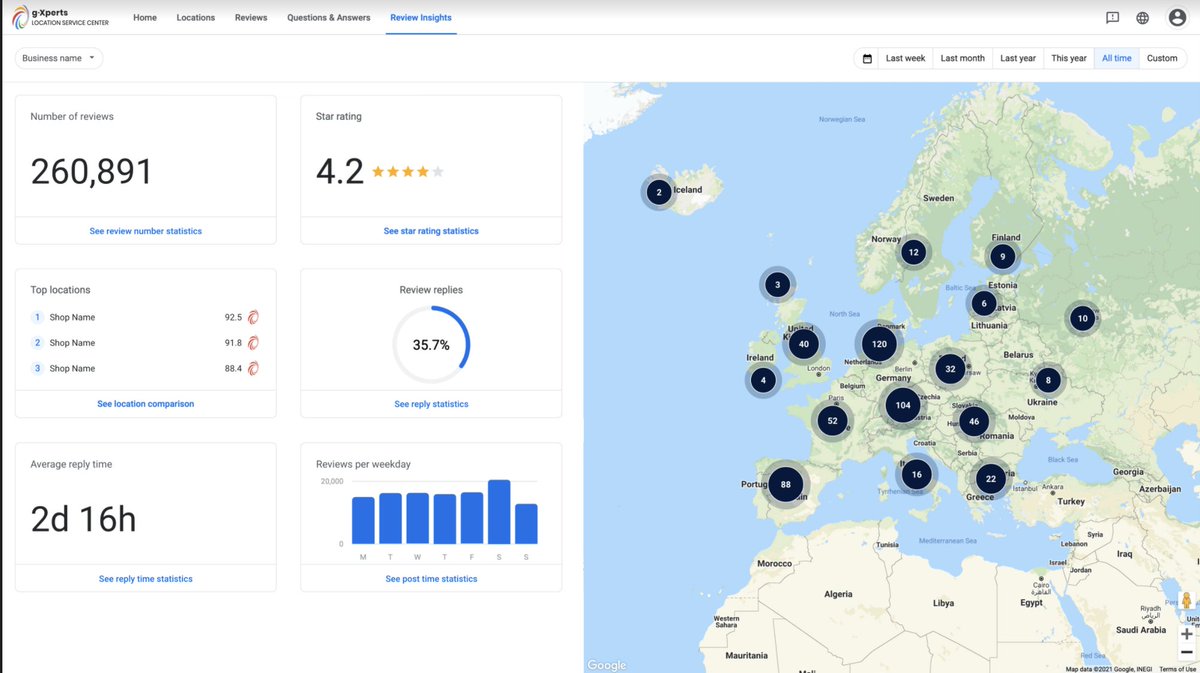Open See reply time statistics
This screenshot has width=1200, height=673.
pos(146,579)
